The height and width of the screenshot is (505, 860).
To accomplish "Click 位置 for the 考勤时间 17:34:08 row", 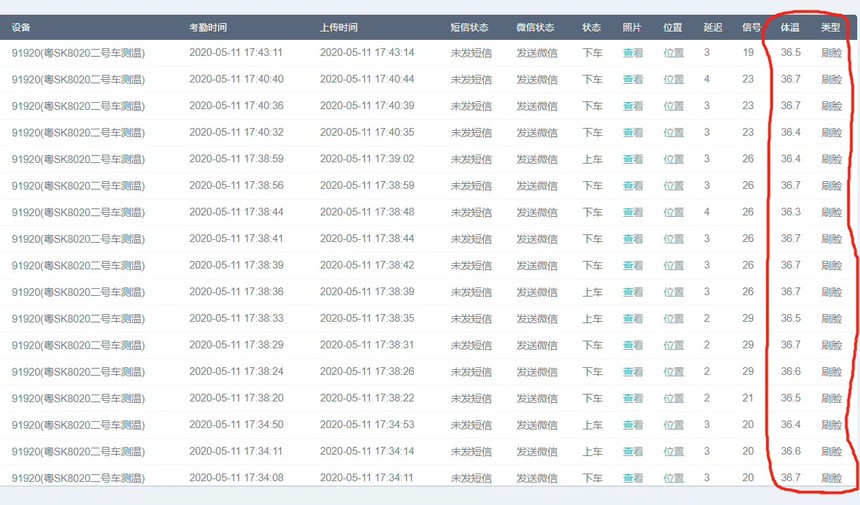I will (x=673, y=478).
